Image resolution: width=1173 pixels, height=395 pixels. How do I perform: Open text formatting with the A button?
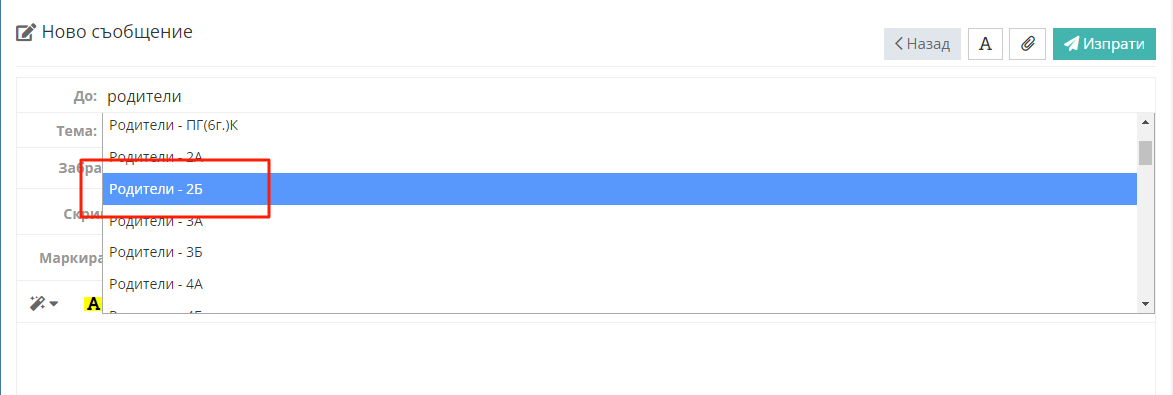pyautogui.click(x=985, y=44)
